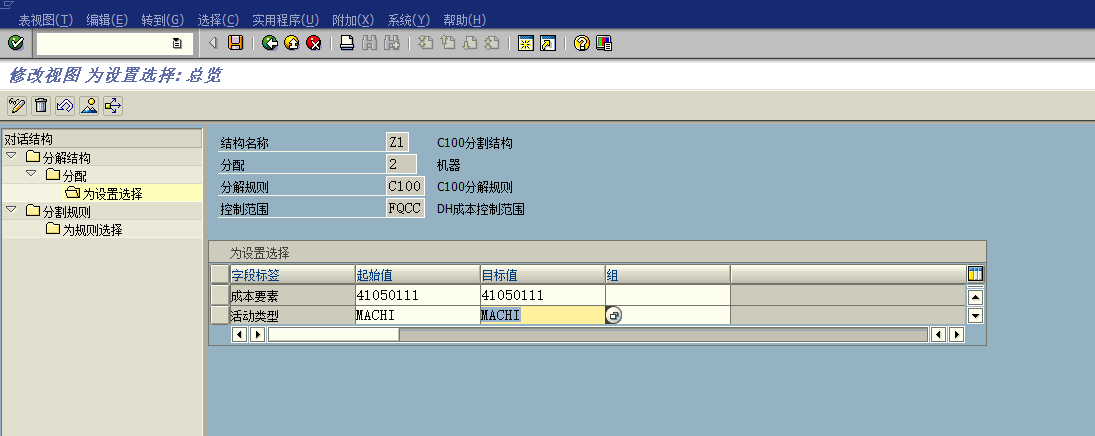Viewport: 1095px width, 436px height.
Task: Click the green Enter checkmark icon
Action: 15,43
